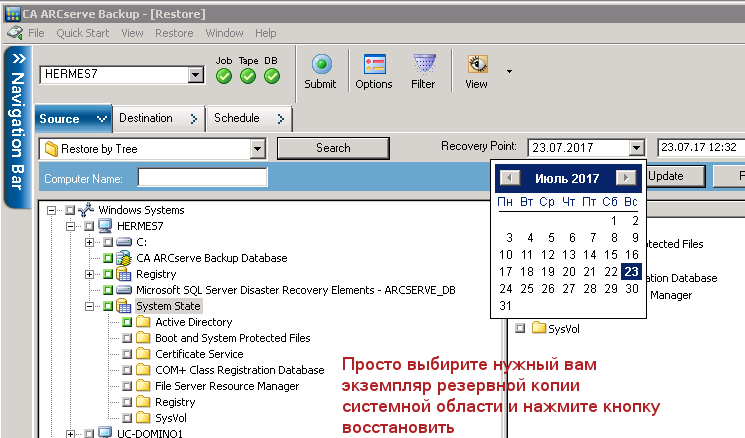Click the File Server Resource Manager folder icon
Viewport: 745px width, 438px height.
tap(143, 386)
